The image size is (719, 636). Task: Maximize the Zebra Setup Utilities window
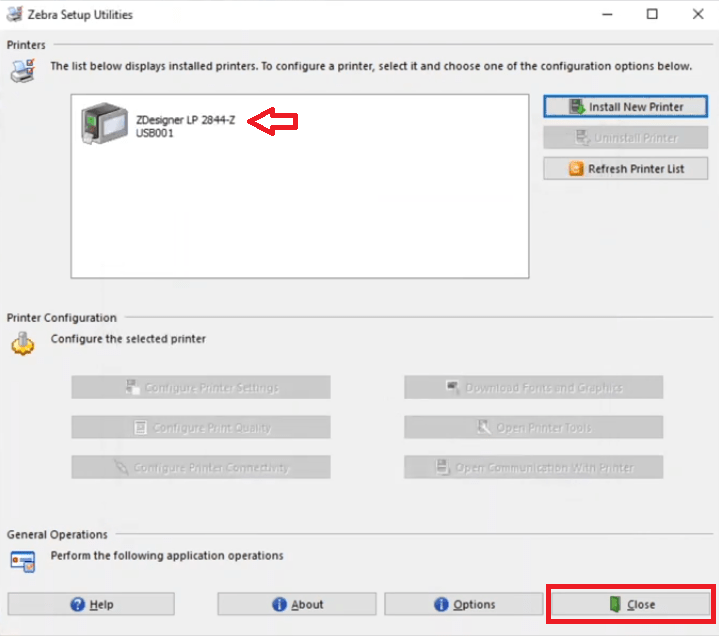pyautogui.click(x=652, y=14)
